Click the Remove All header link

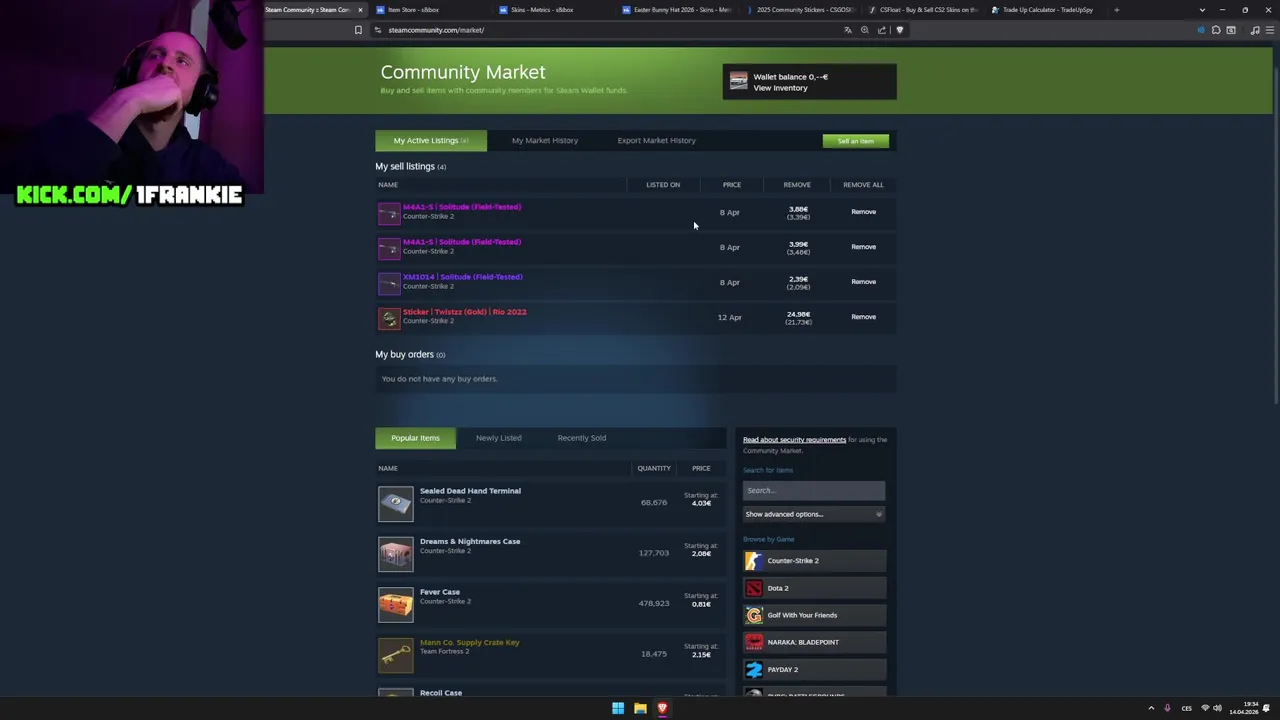[863, 185]
